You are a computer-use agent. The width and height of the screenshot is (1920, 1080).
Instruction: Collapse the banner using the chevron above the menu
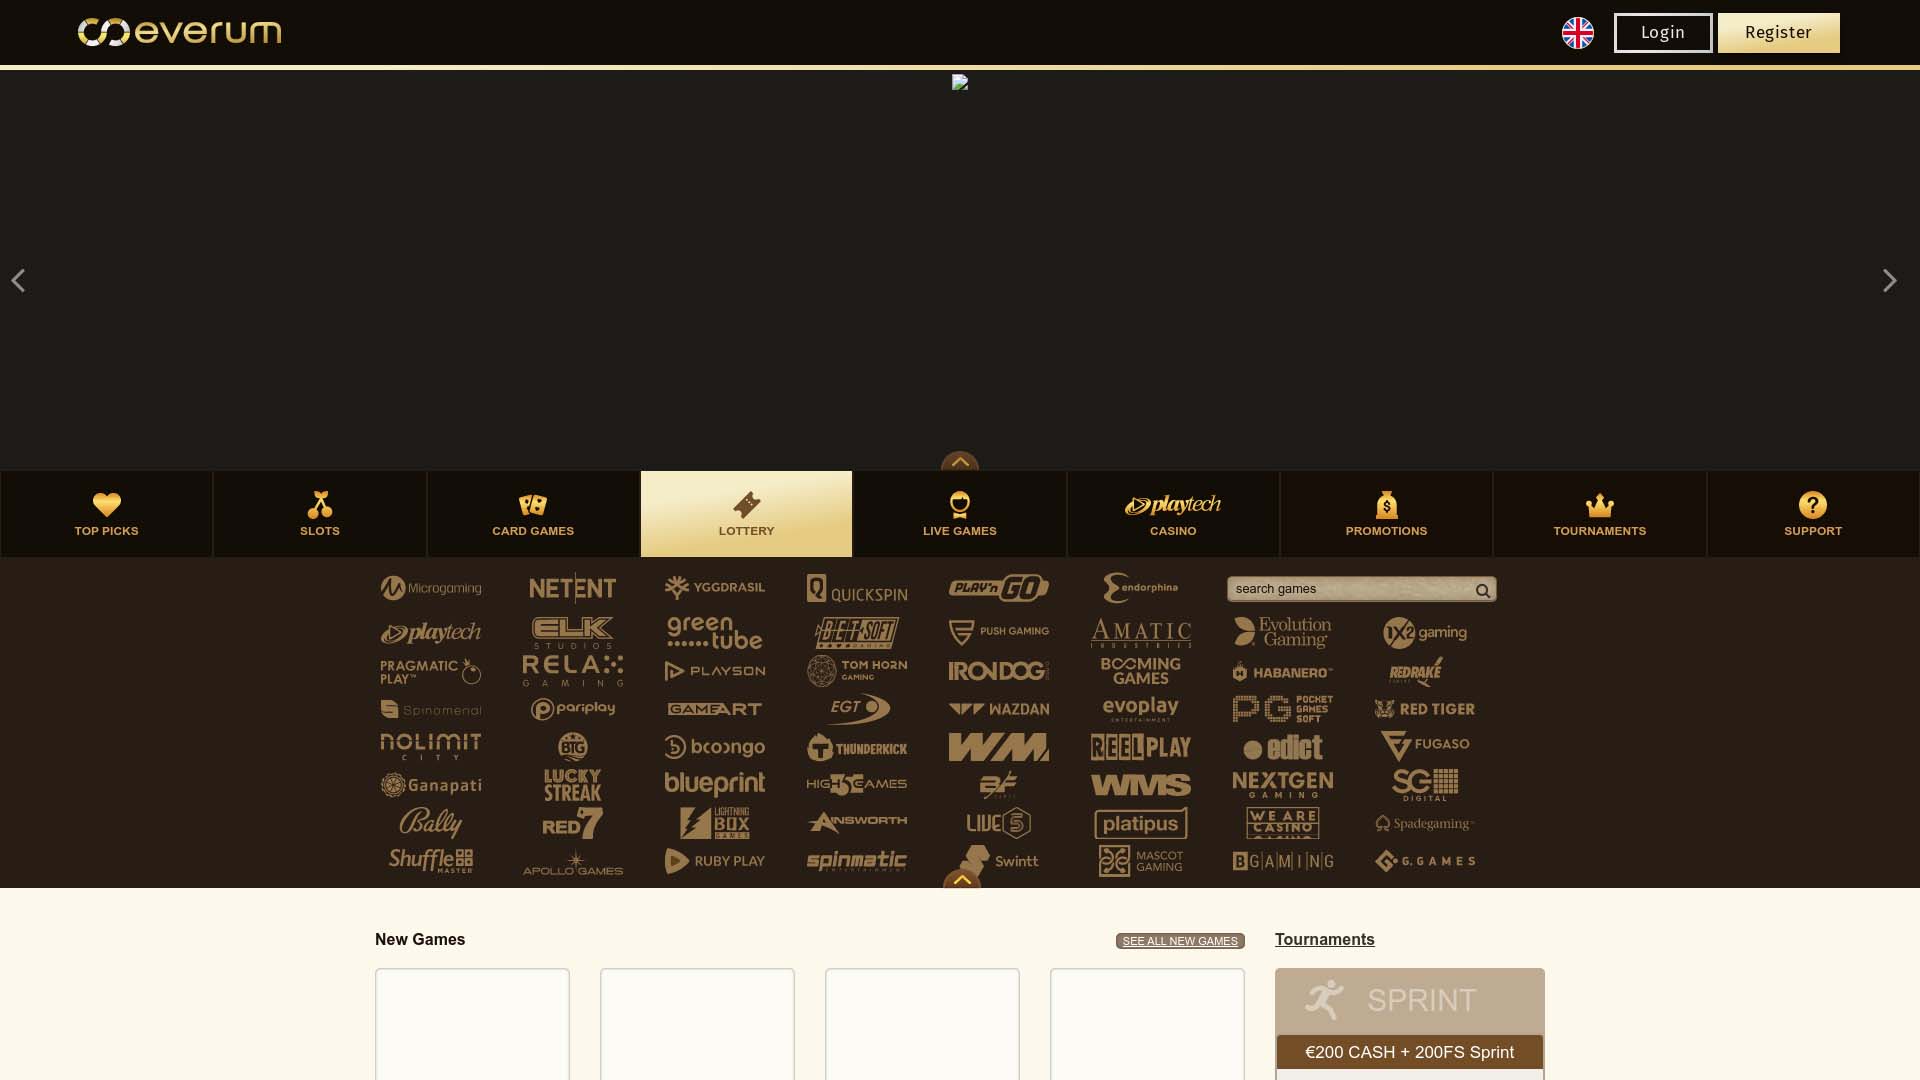point(959,463)
